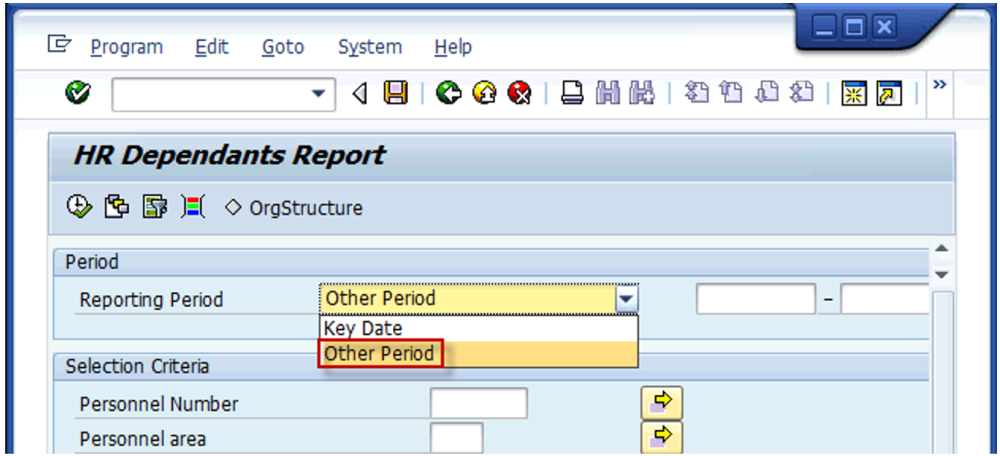Open the Goto menu
This screenshot has height=456, width=1000.
[283, 47]
